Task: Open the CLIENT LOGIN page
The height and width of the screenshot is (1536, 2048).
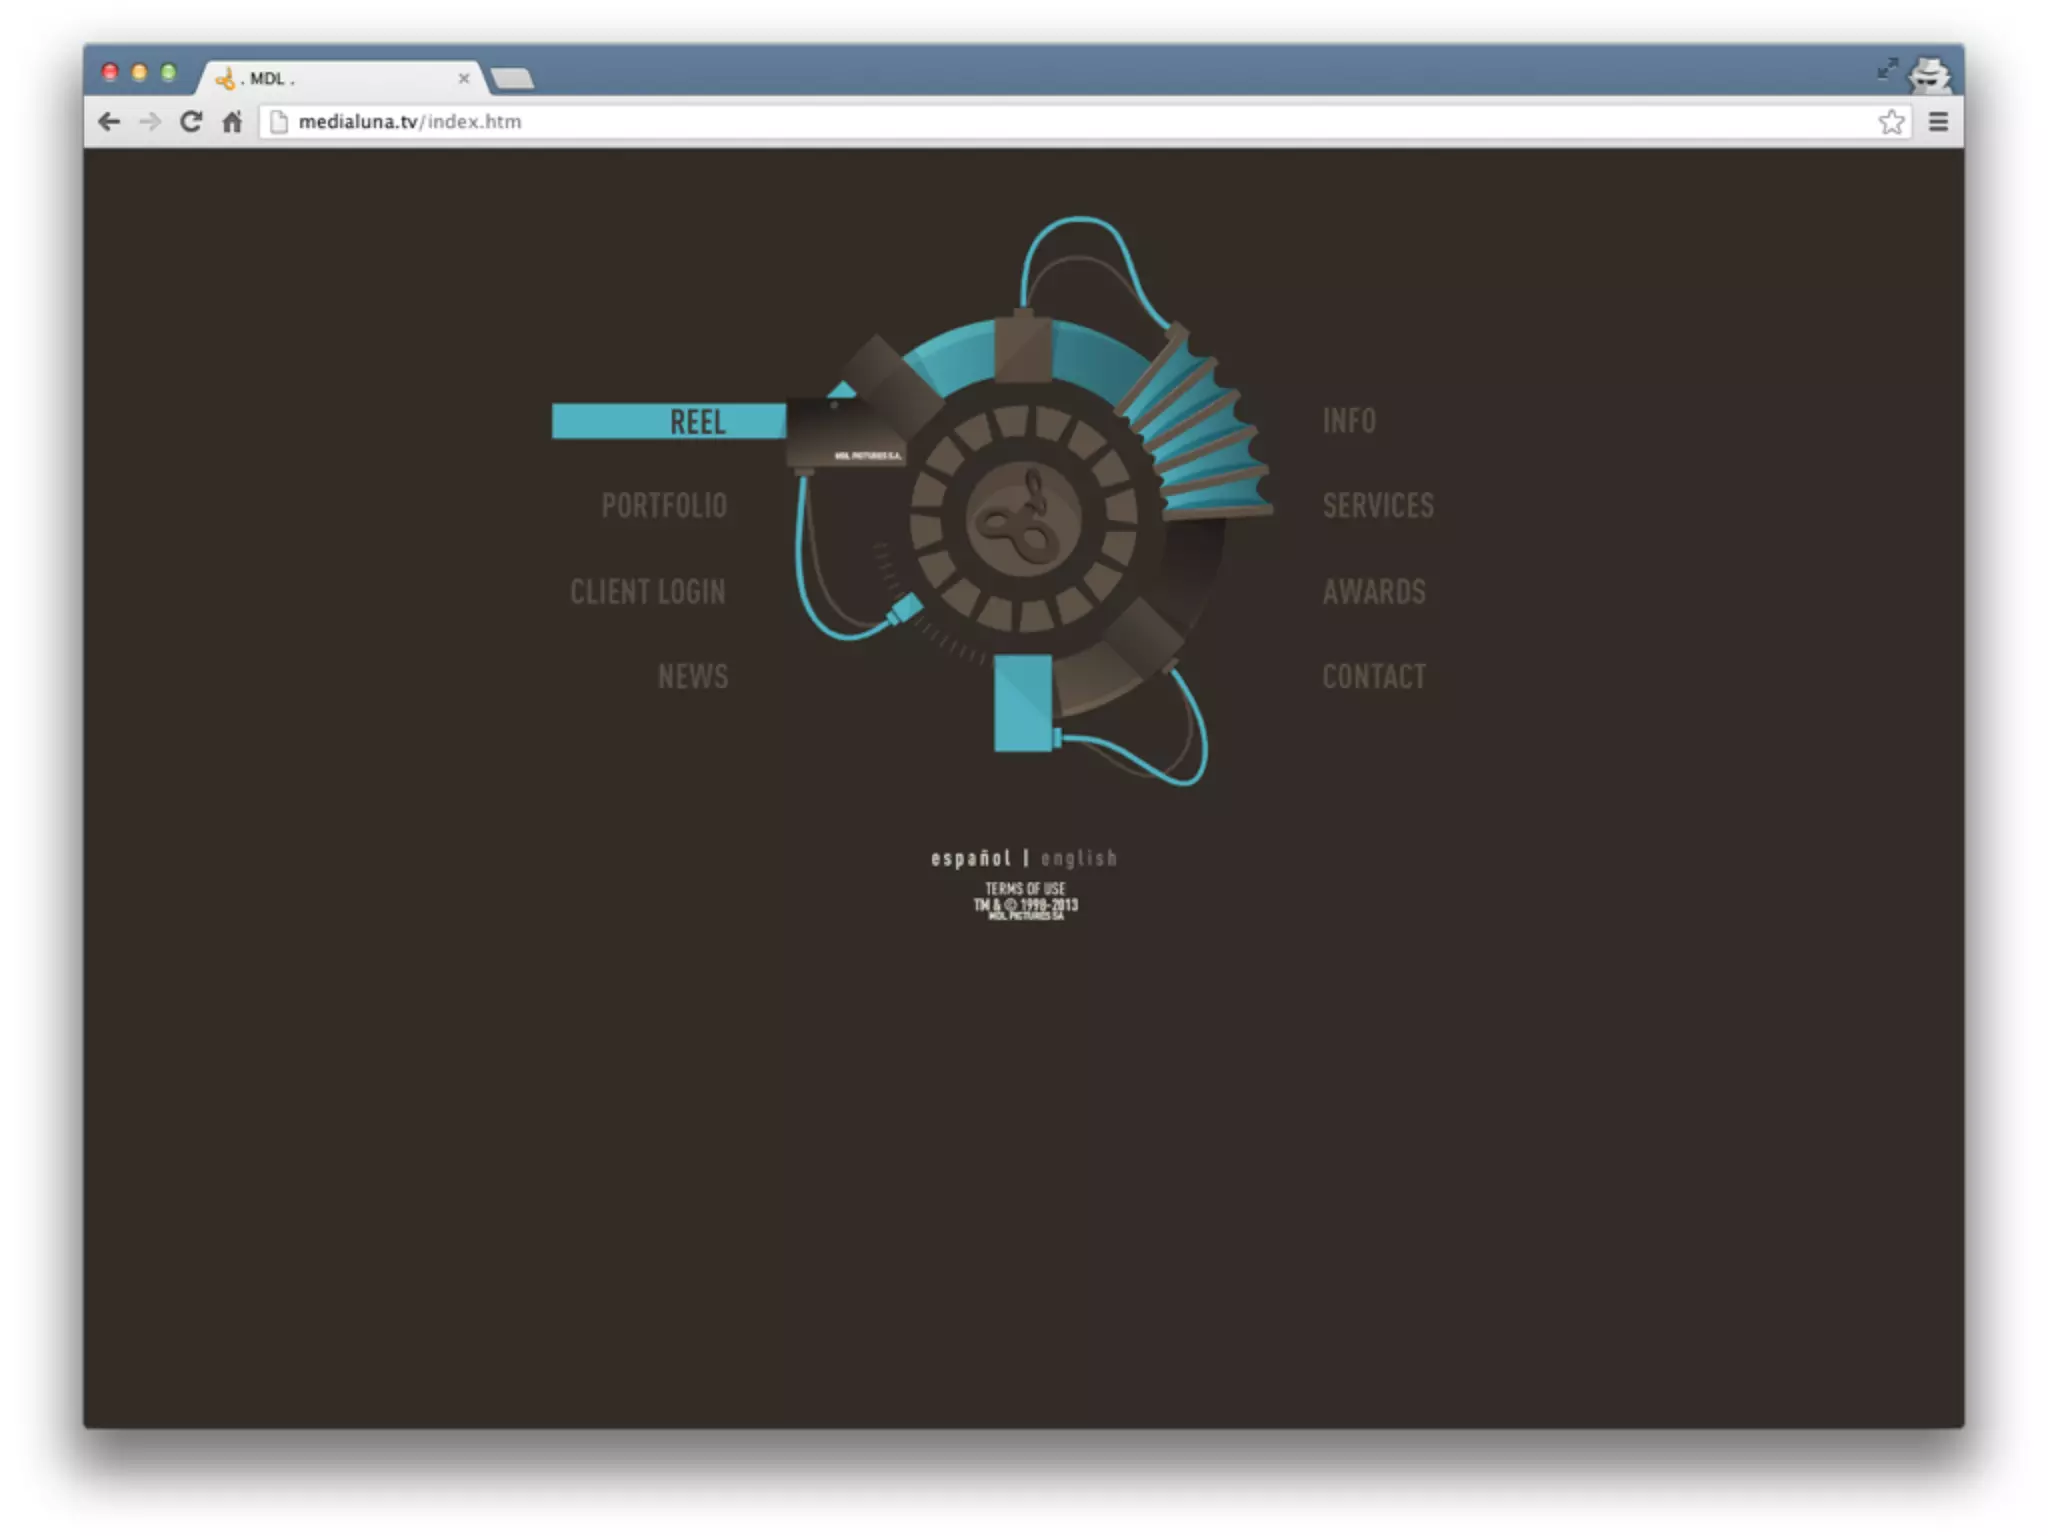Action: click(648, 592)
